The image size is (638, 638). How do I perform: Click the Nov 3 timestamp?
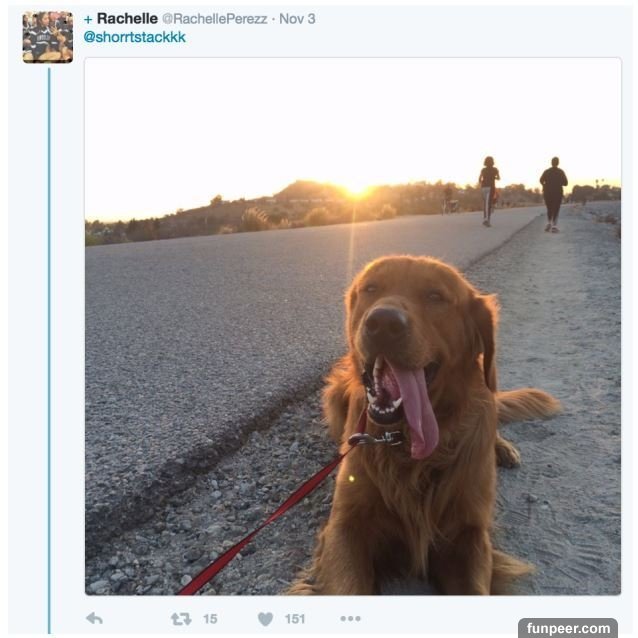click(297, 19)
